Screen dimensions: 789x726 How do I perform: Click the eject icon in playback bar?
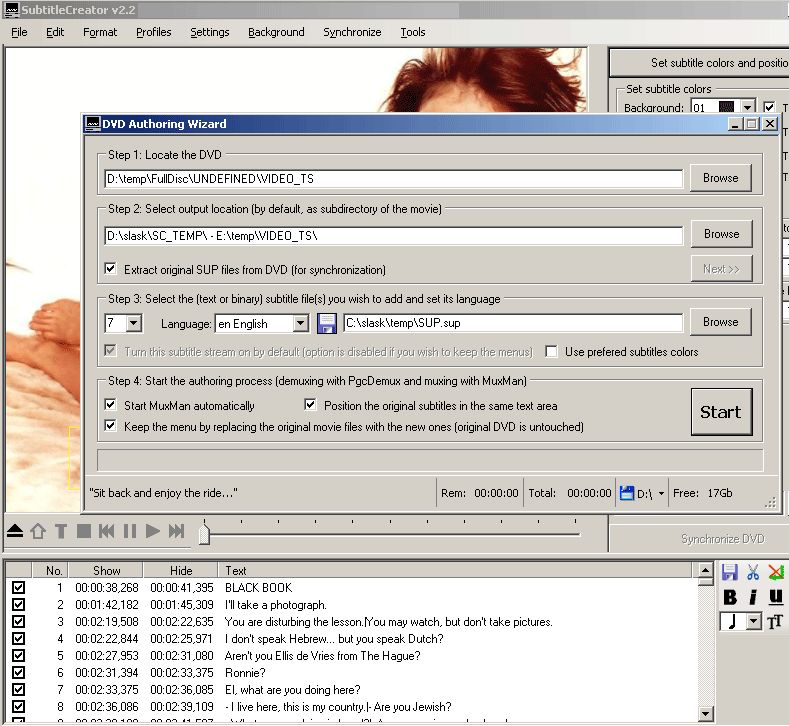point(15,531)
